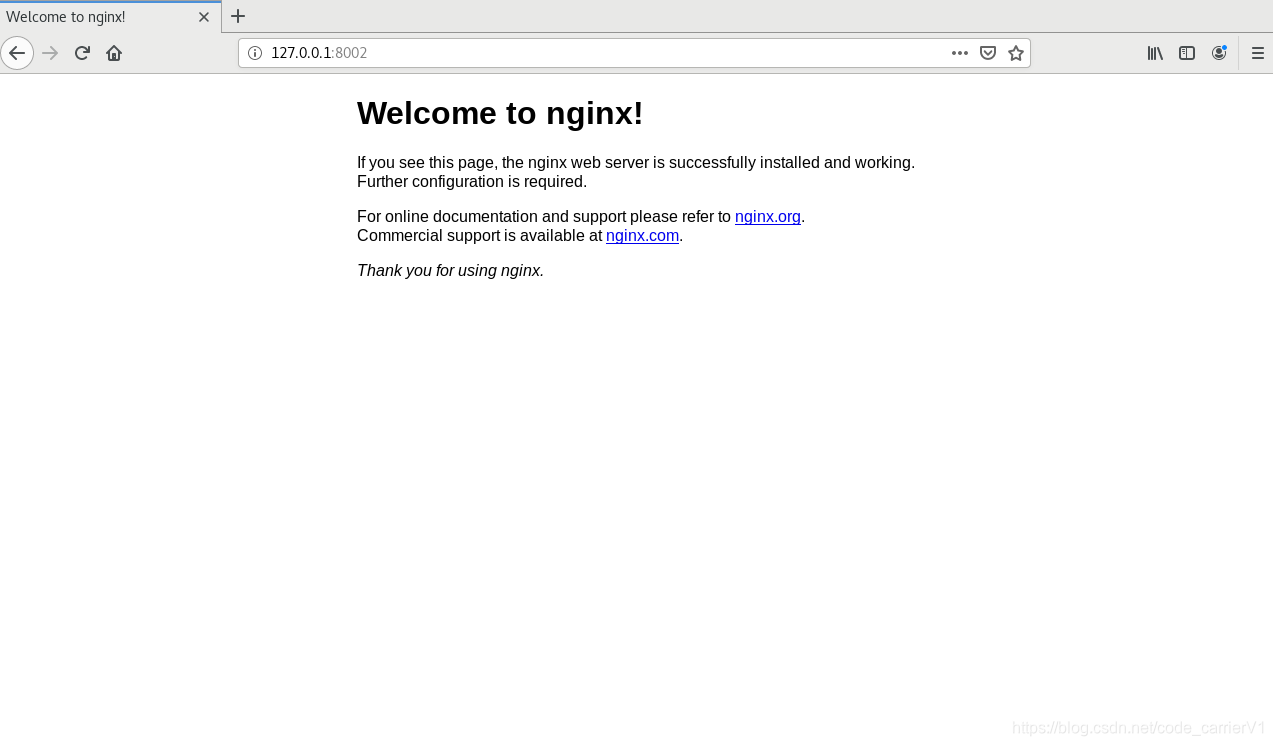Open the Library bookshelf icon
The width and height of the screenshot is (1273, 746).
tap(1155, 53)
